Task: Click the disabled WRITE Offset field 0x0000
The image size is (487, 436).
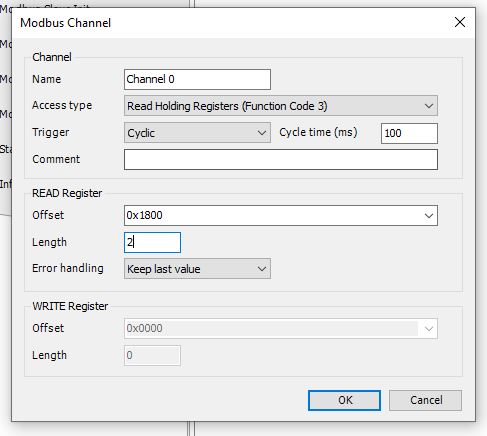Action: 281,328
